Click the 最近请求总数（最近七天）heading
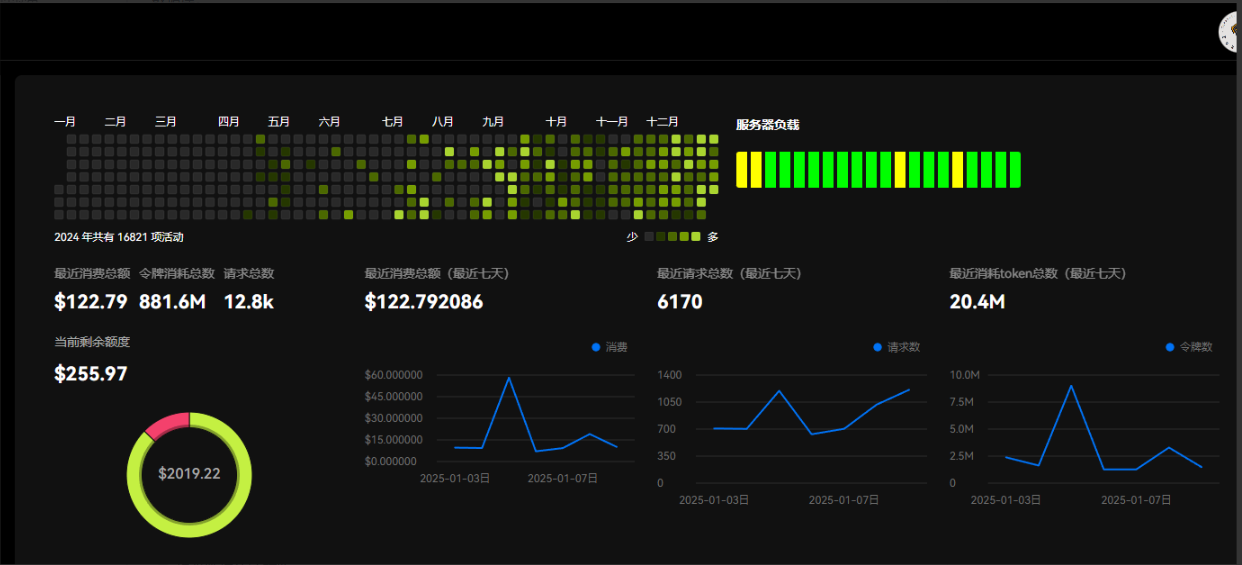The height and width of the screenshot is (565, 1242). 729,273
